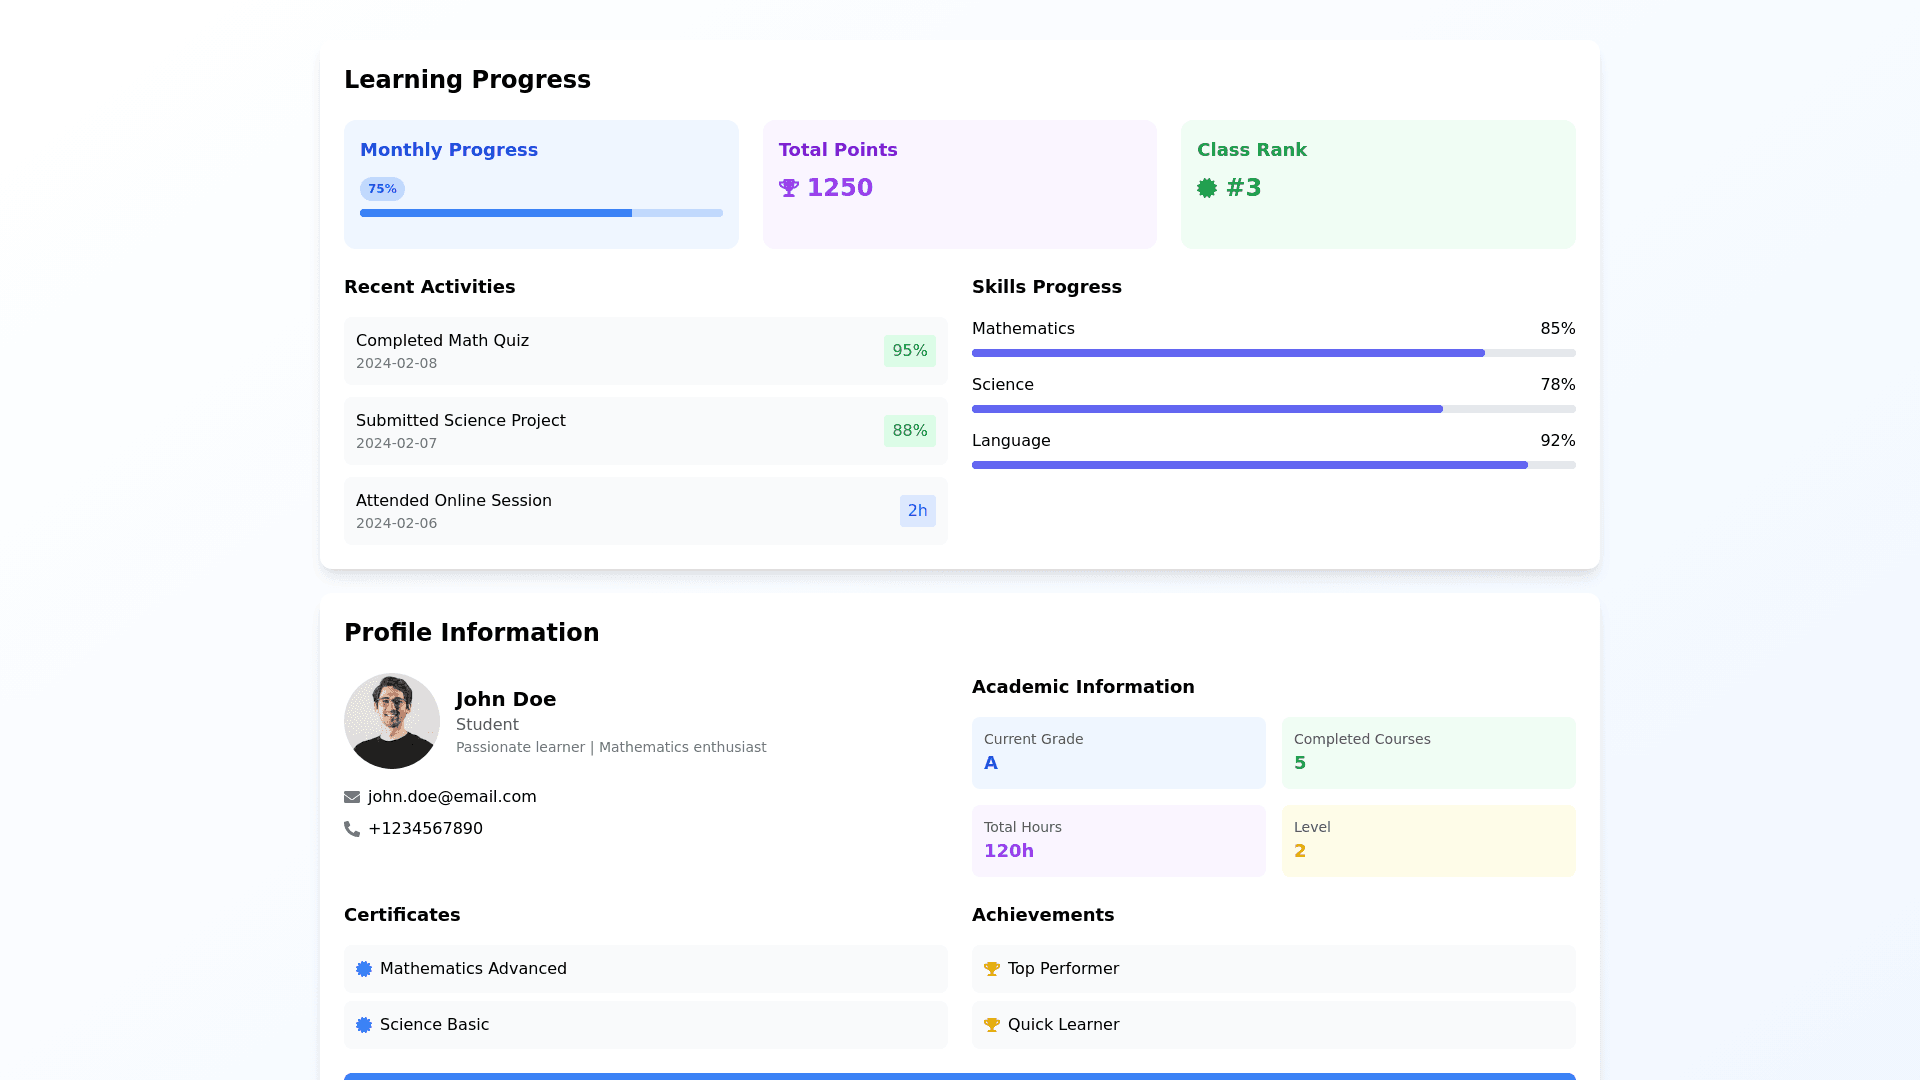Click the Language skill progress bar

[x=1273, y=465]
